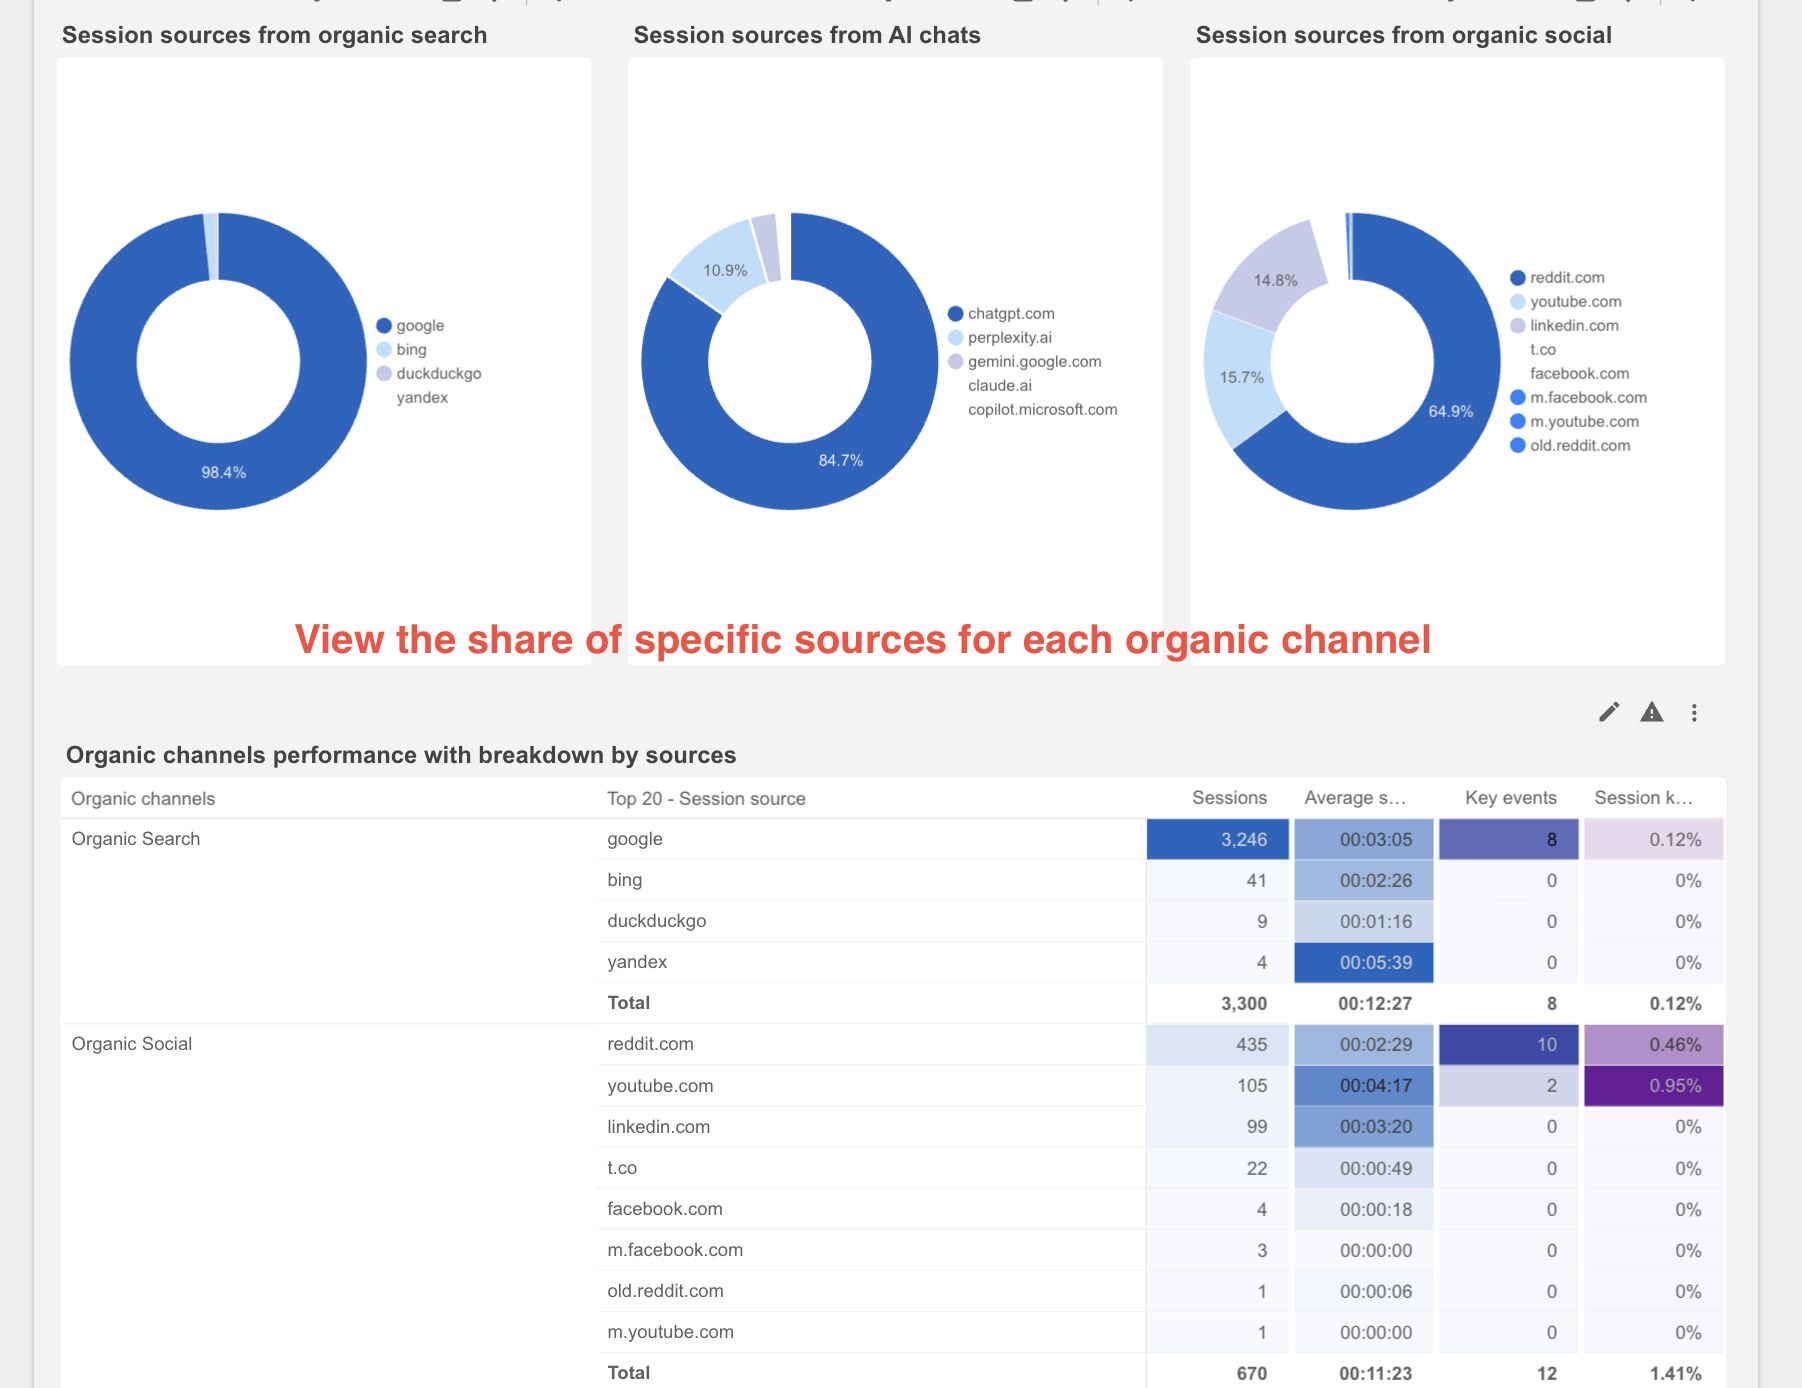Image resolution: width=1802 pixels, height=1388 pixels.
Task: Select the linkedin.com legend entry
Action: coord(1573,326)
